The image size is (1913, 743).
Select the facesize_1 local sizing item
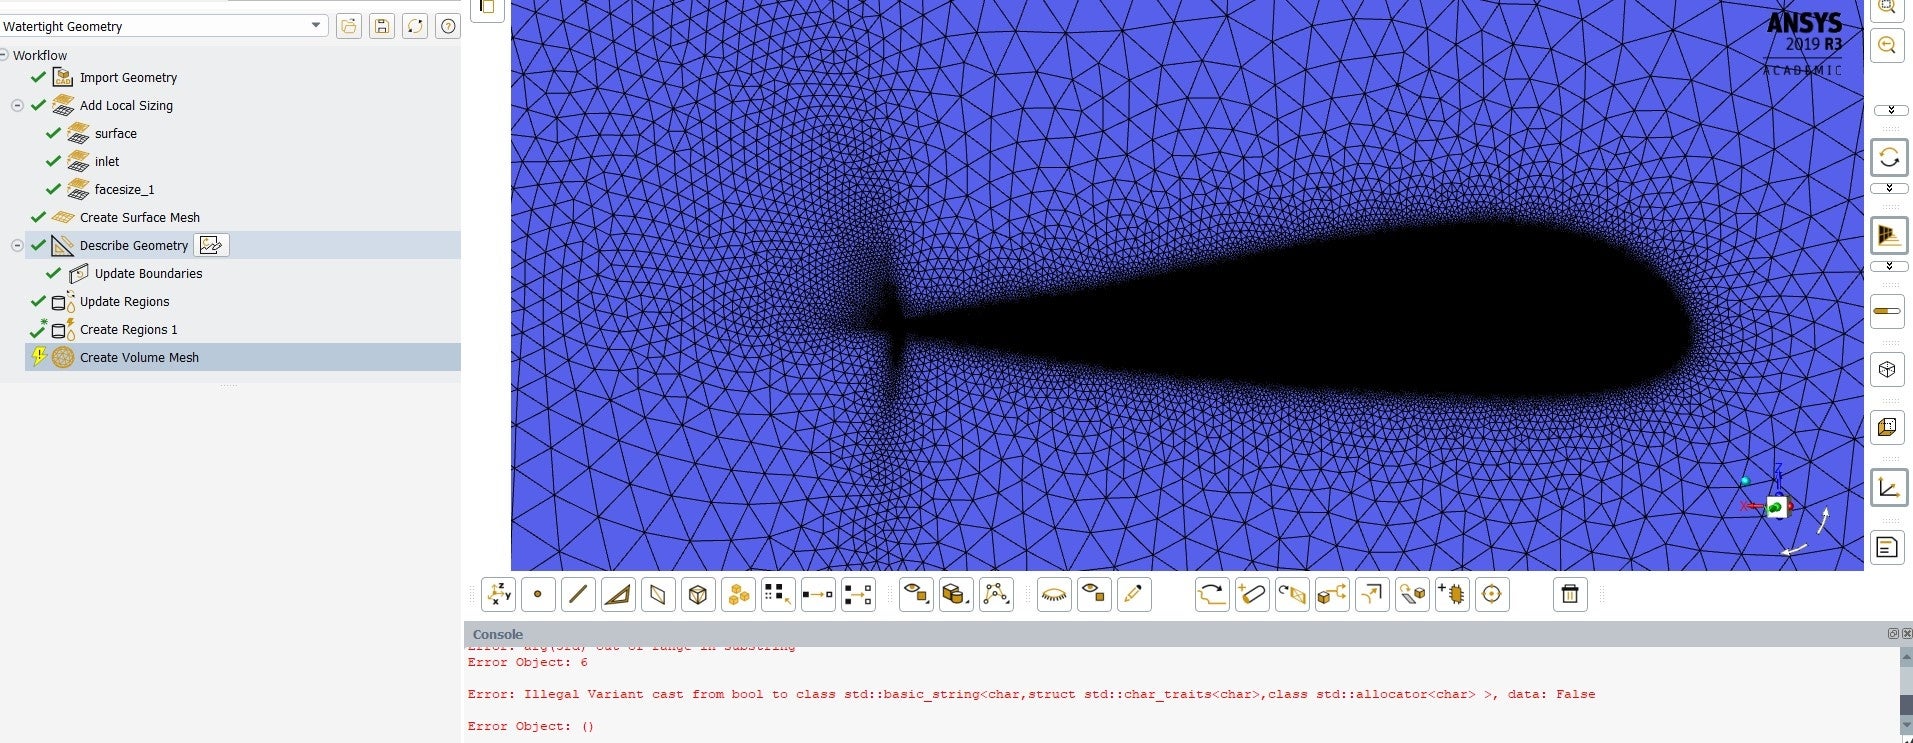pyautogui.click(x=124, y=189)
